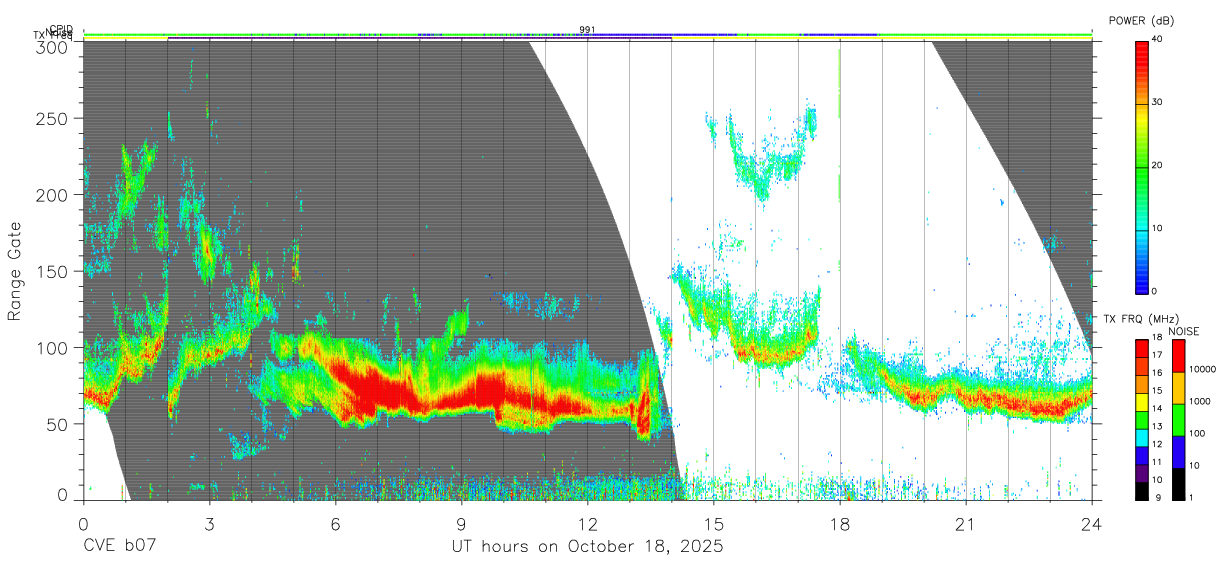1228x567 pixels.
Task: Select the red 17-18 MHz frequency swatch
Action: 1141,349
